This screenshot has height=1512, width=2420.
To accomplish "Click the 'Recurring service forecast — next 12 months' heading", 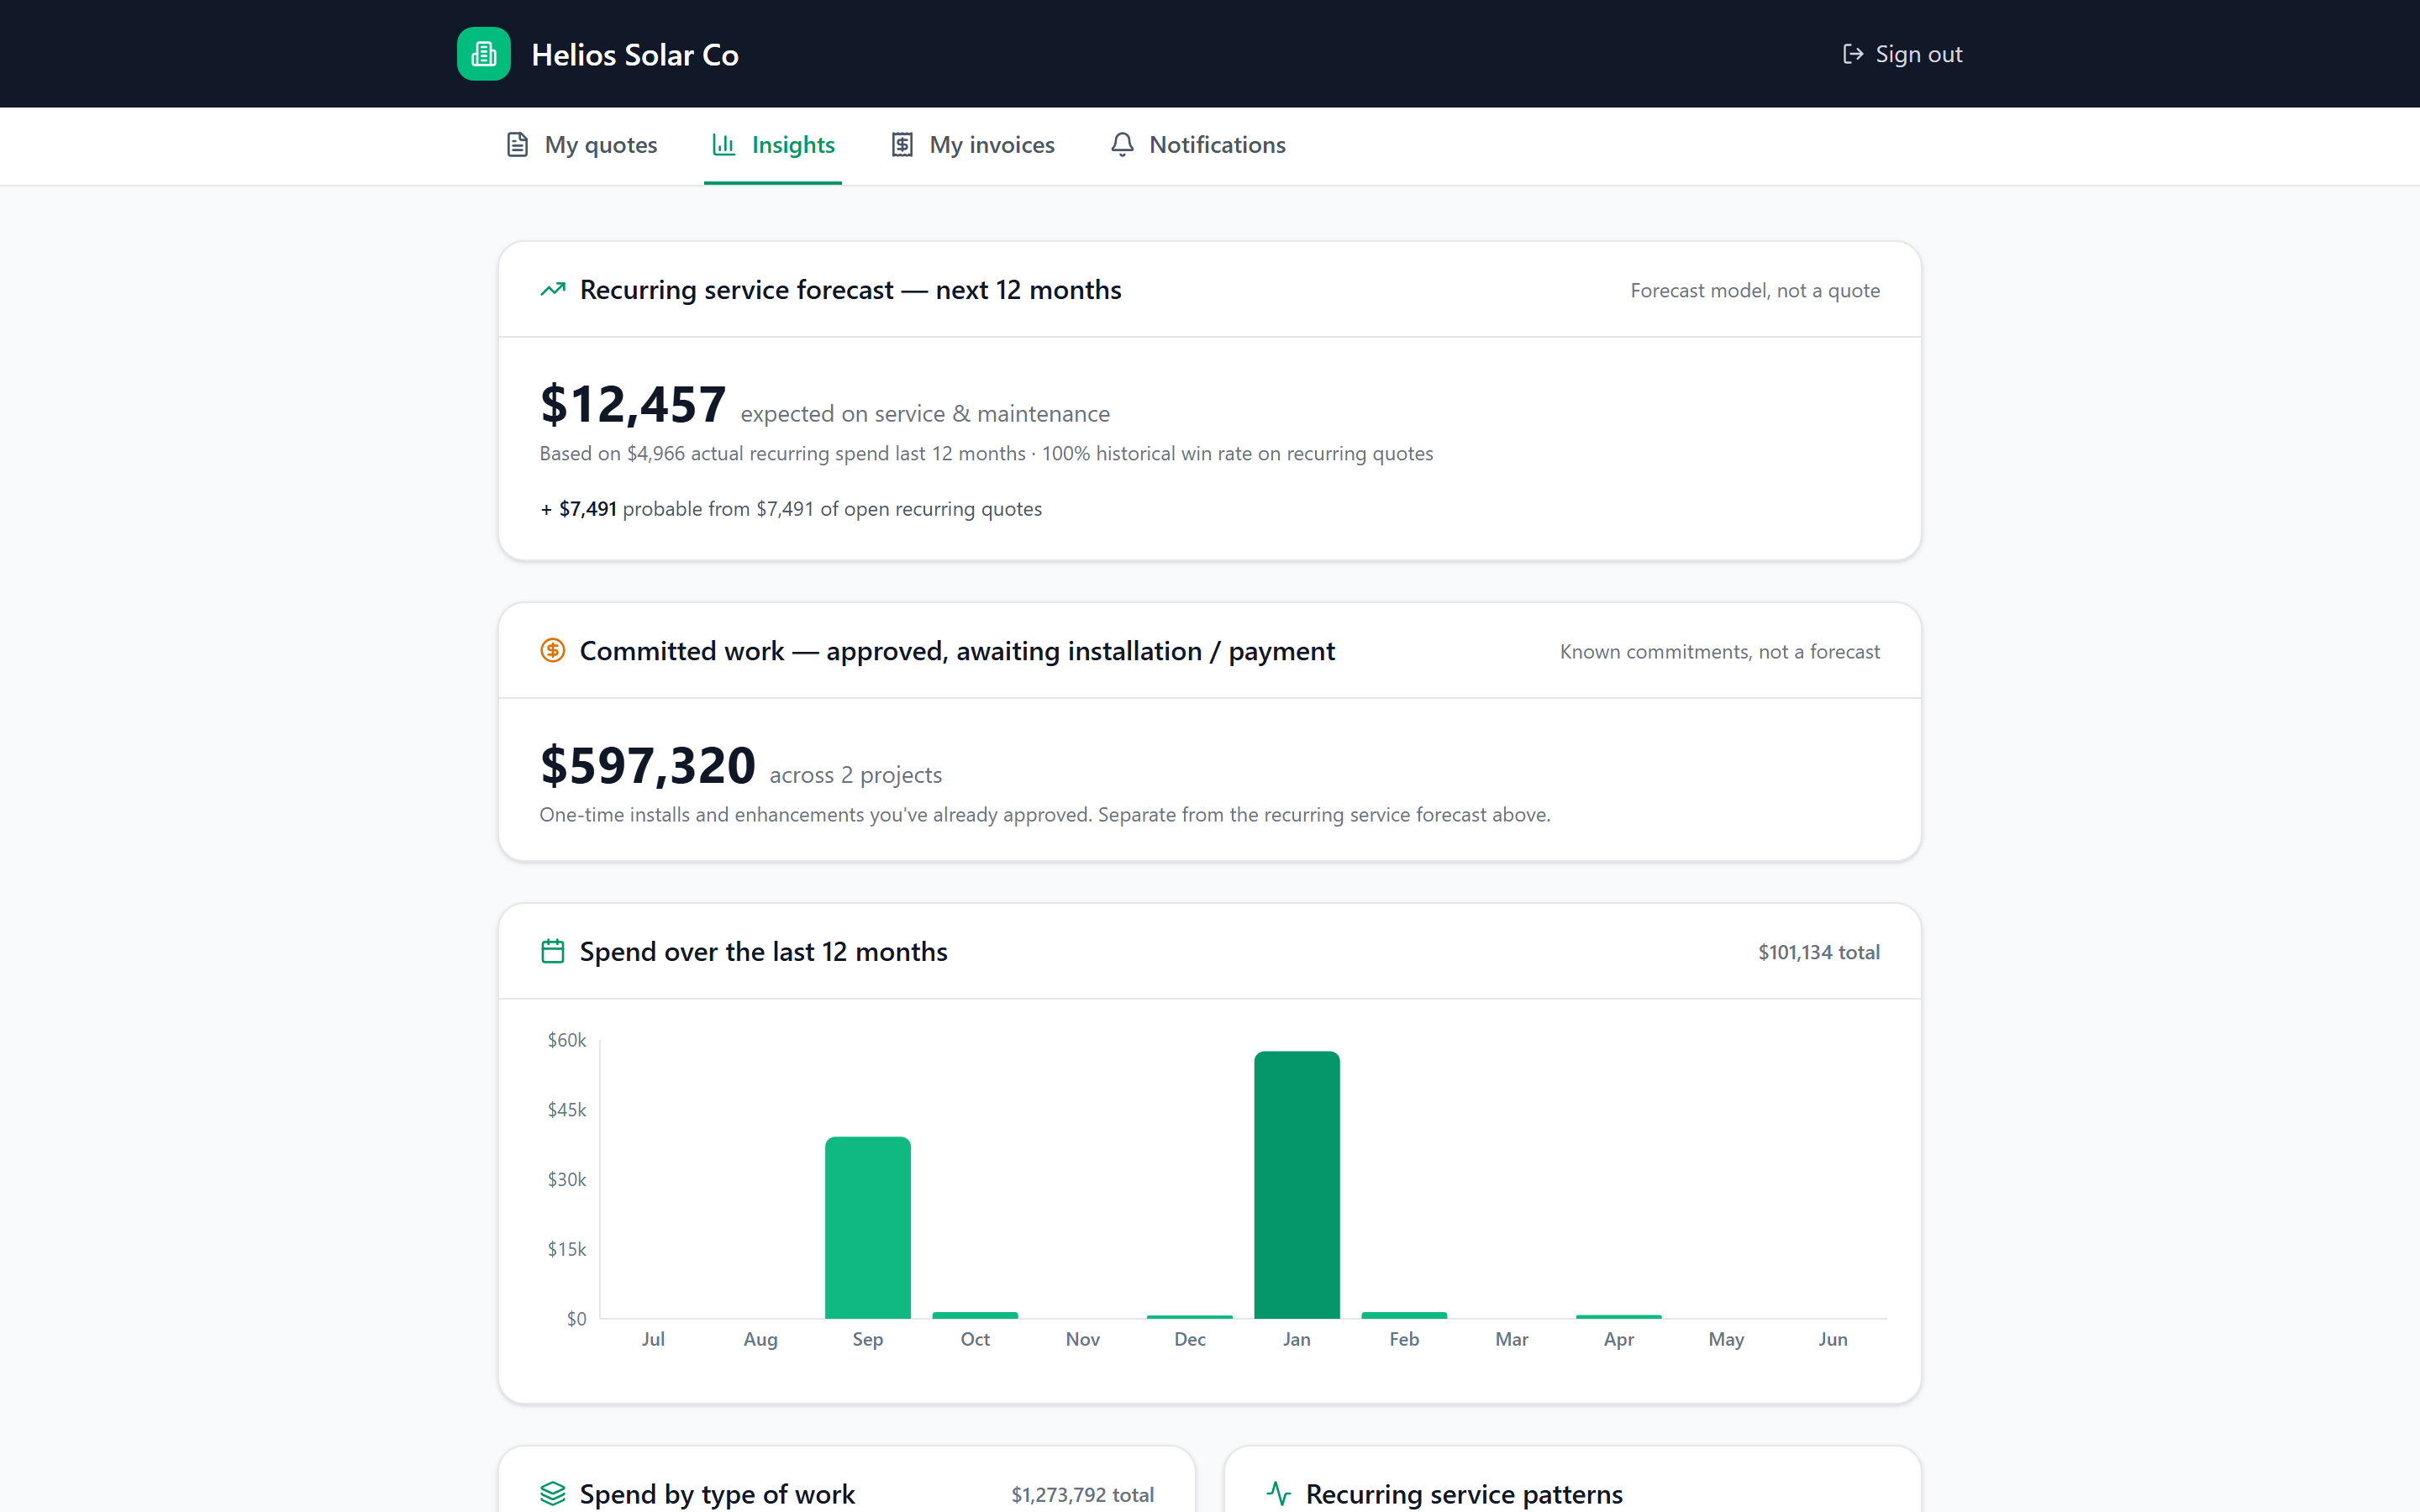I will click(x=851, y=290).
